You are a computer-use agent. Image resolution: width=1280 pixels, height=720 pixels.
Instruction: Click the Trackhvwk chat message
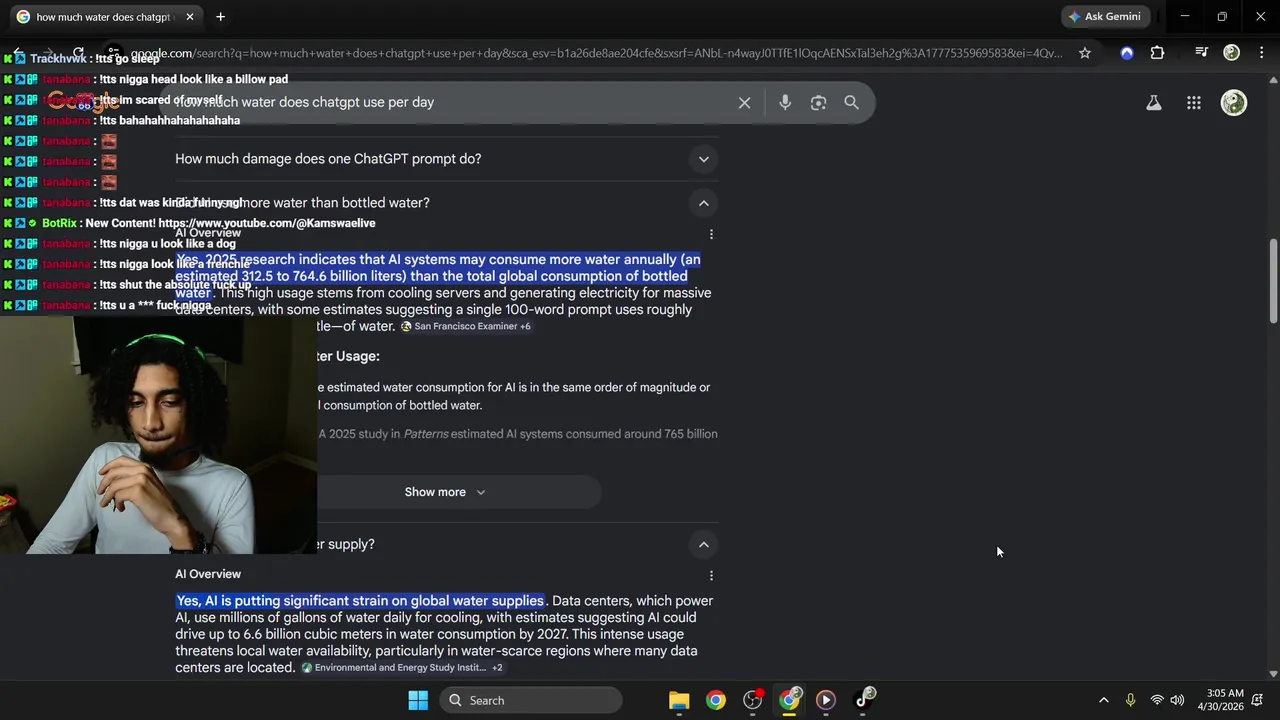click(95, 59)
